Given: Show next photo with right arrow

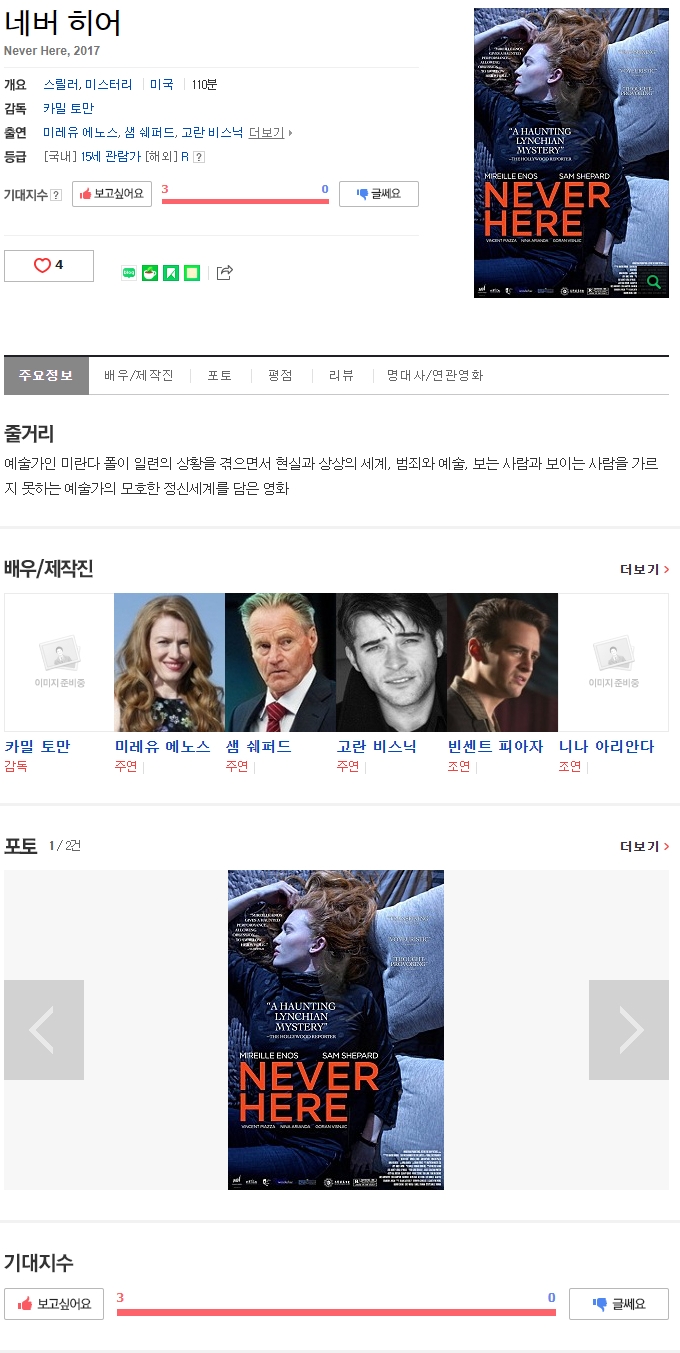Looking at the screenshot, I should 629,1030.
